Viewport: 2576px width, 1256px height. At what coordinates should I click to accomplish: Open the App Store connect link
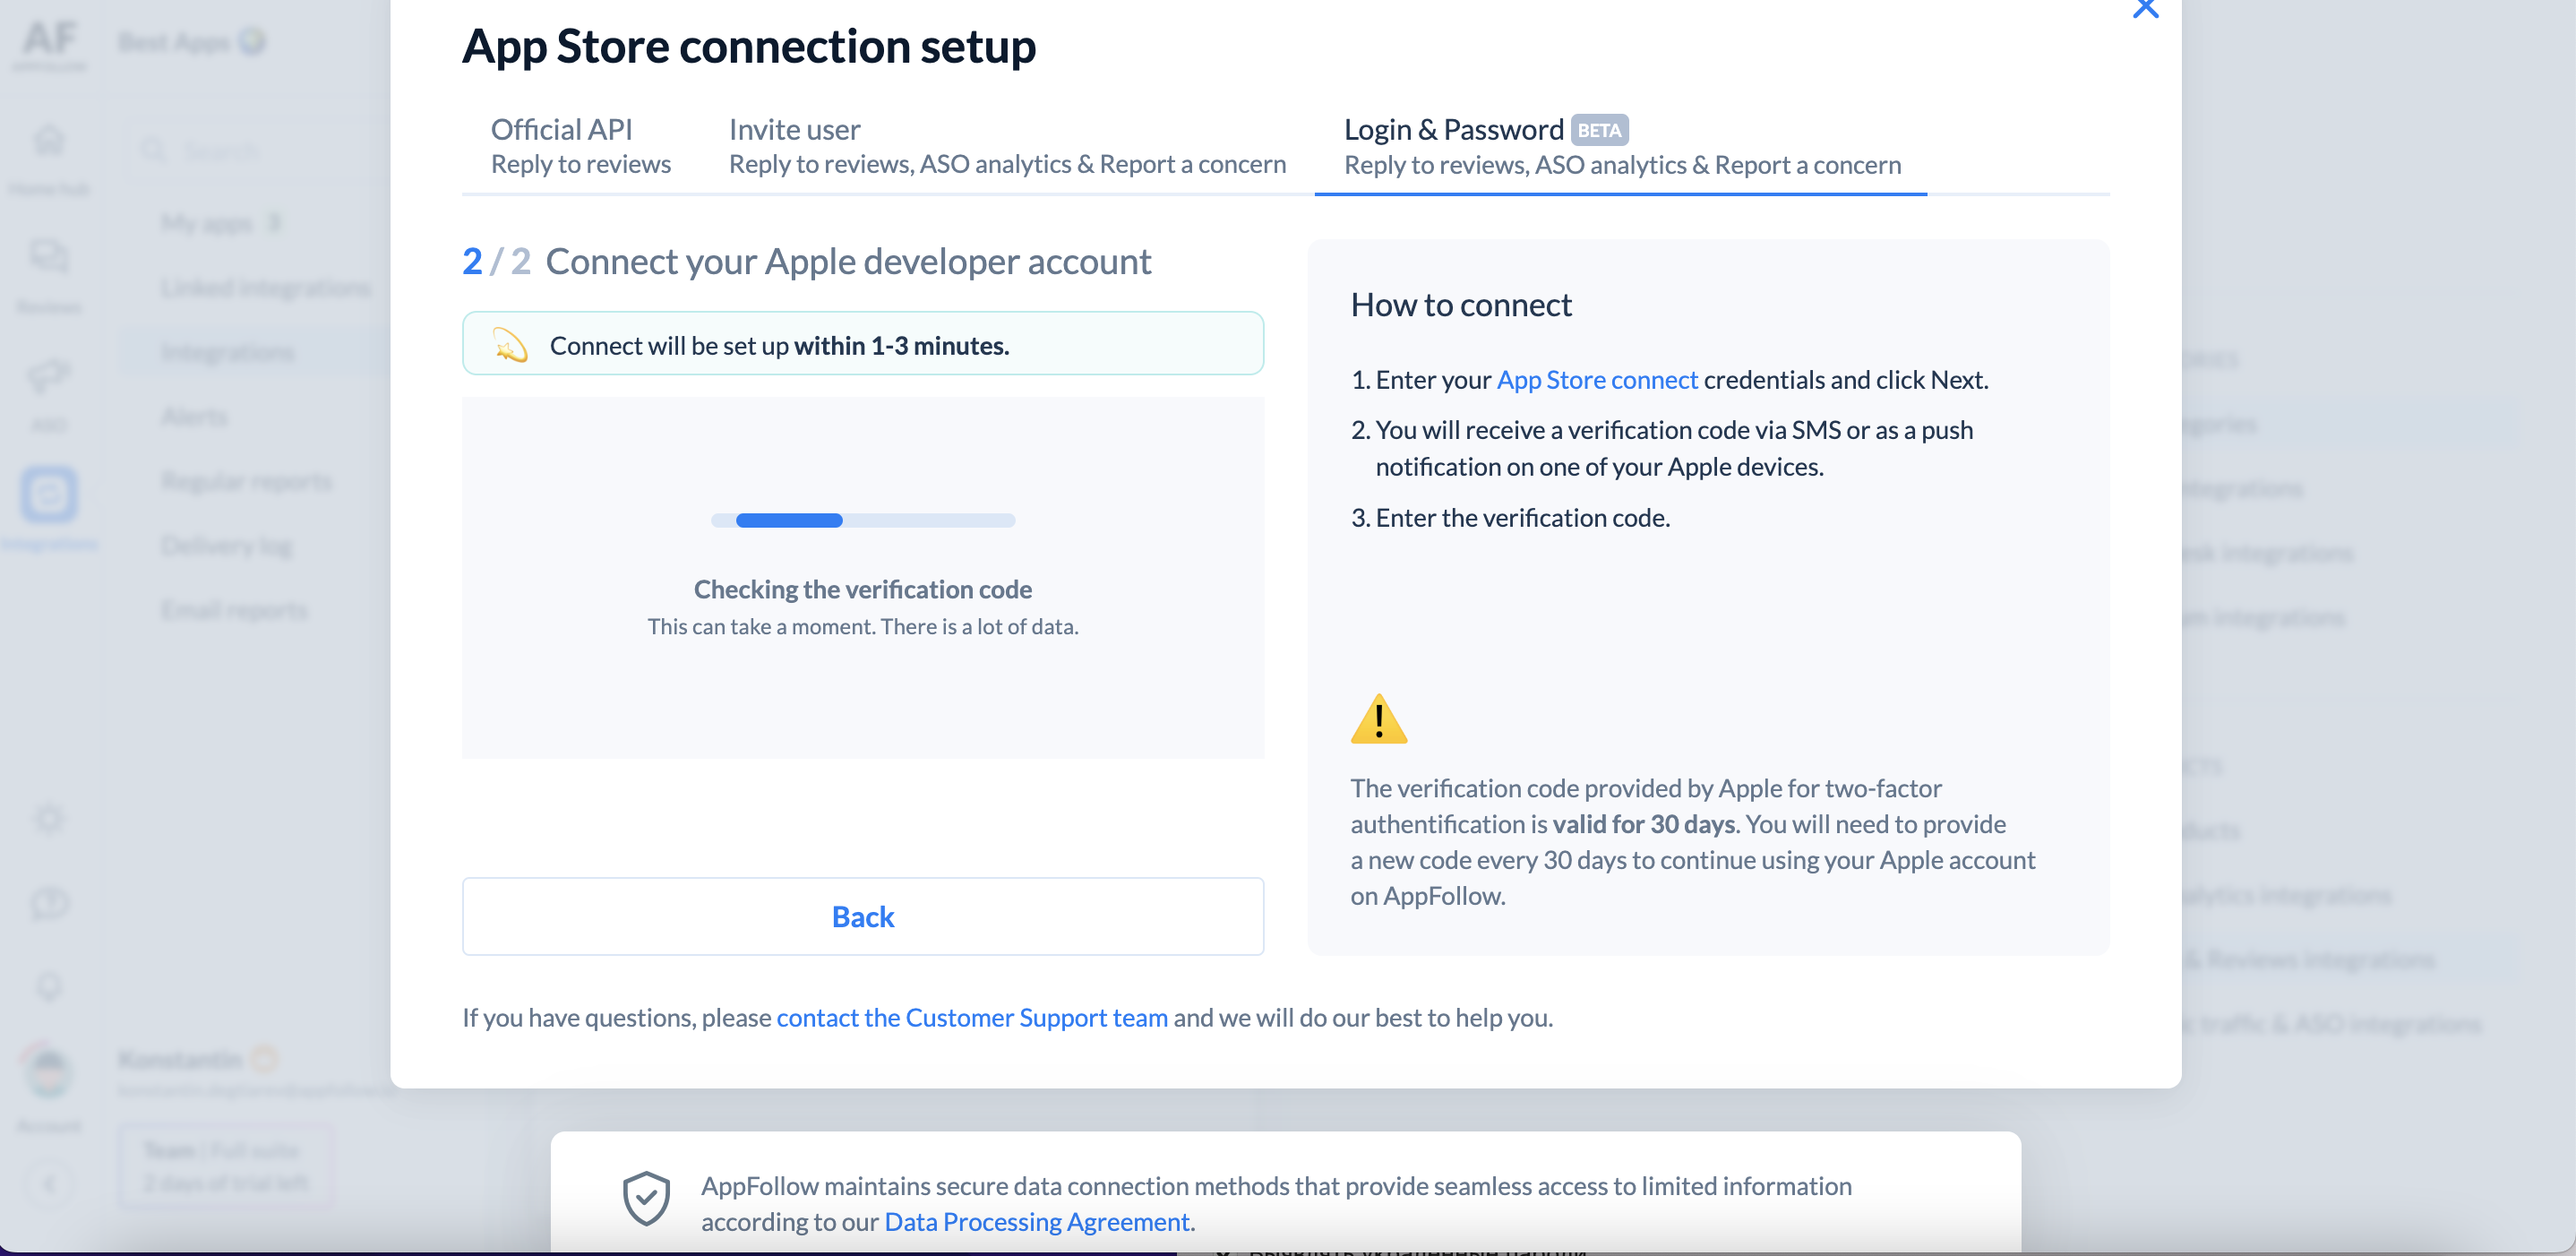(1597, 380)
